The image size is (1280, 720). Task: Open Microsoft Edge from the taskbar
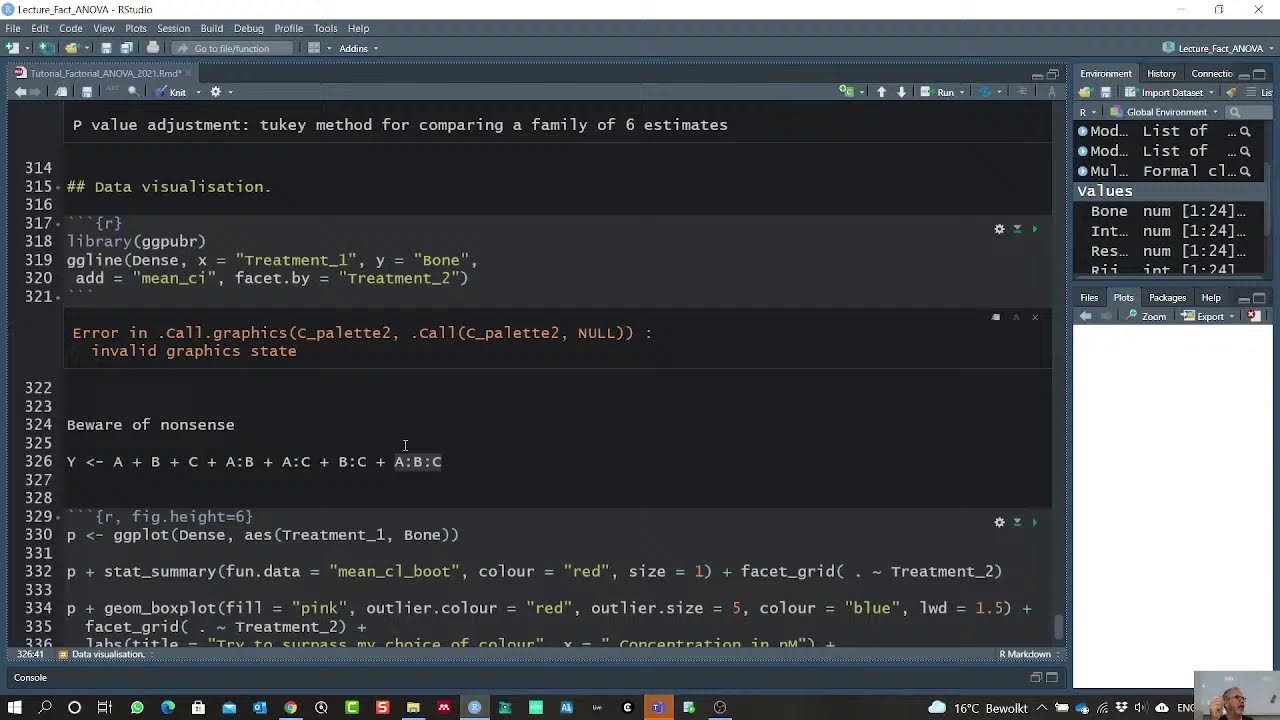click(x=167, y=707)
